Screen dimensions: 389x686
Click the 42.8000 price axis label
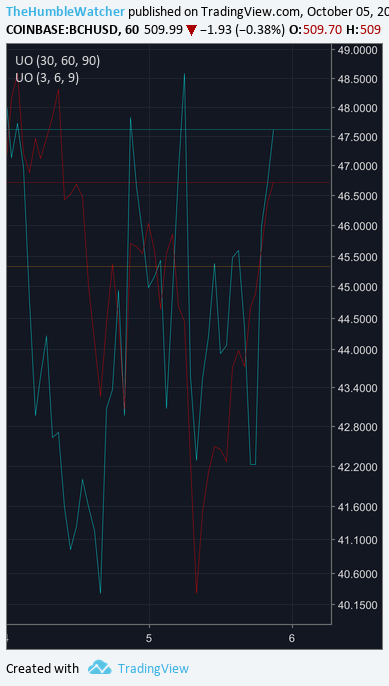coord(357,427)
